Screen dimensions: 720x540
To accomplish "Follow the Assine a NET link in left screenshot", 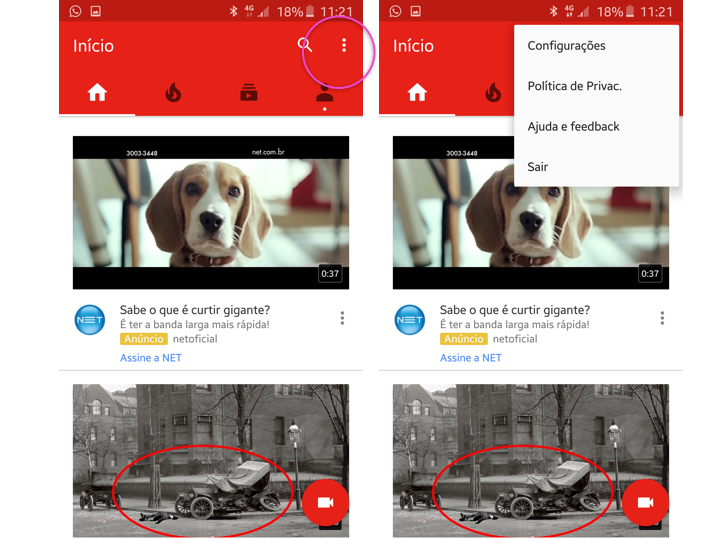I will click(151, 358).
